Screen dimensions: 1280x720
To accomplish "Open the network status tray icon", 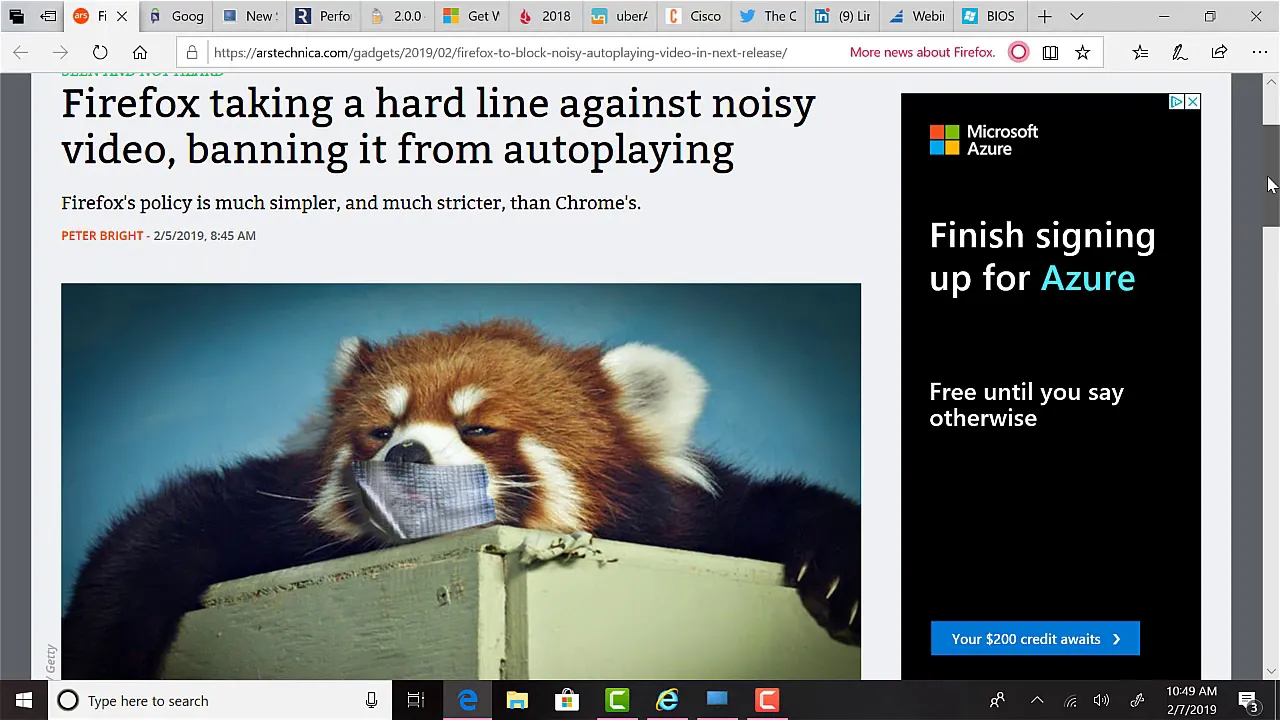I will (x=1070, y=700).
